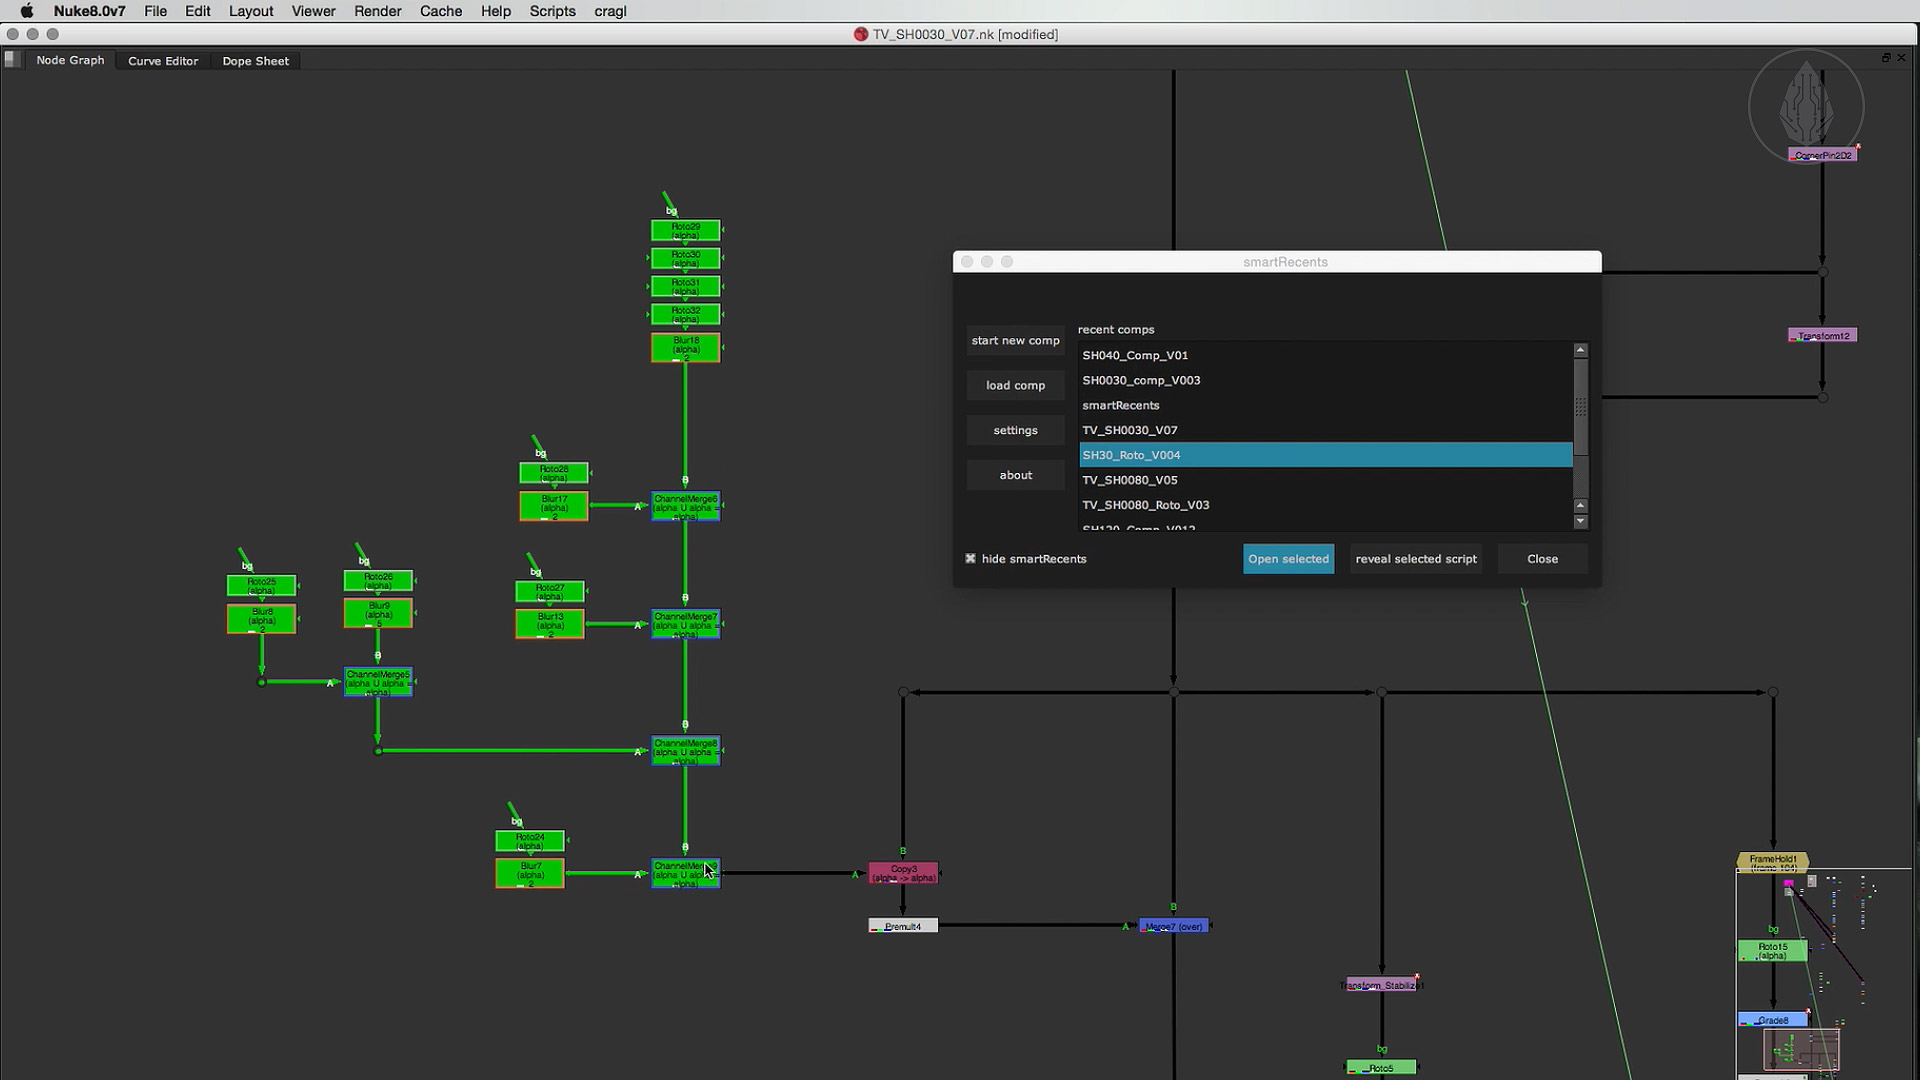The width and height of the screenshot is (1920, 1080).
Task: Select the ChannelMerge5 node
Action: click(x=378, y=682)
